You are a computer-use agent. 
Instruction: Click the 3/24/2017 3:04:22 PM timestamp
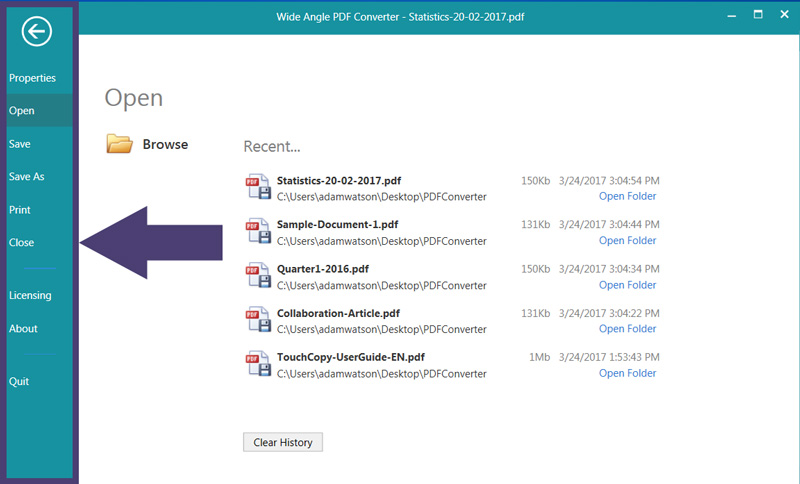(609, 313)
